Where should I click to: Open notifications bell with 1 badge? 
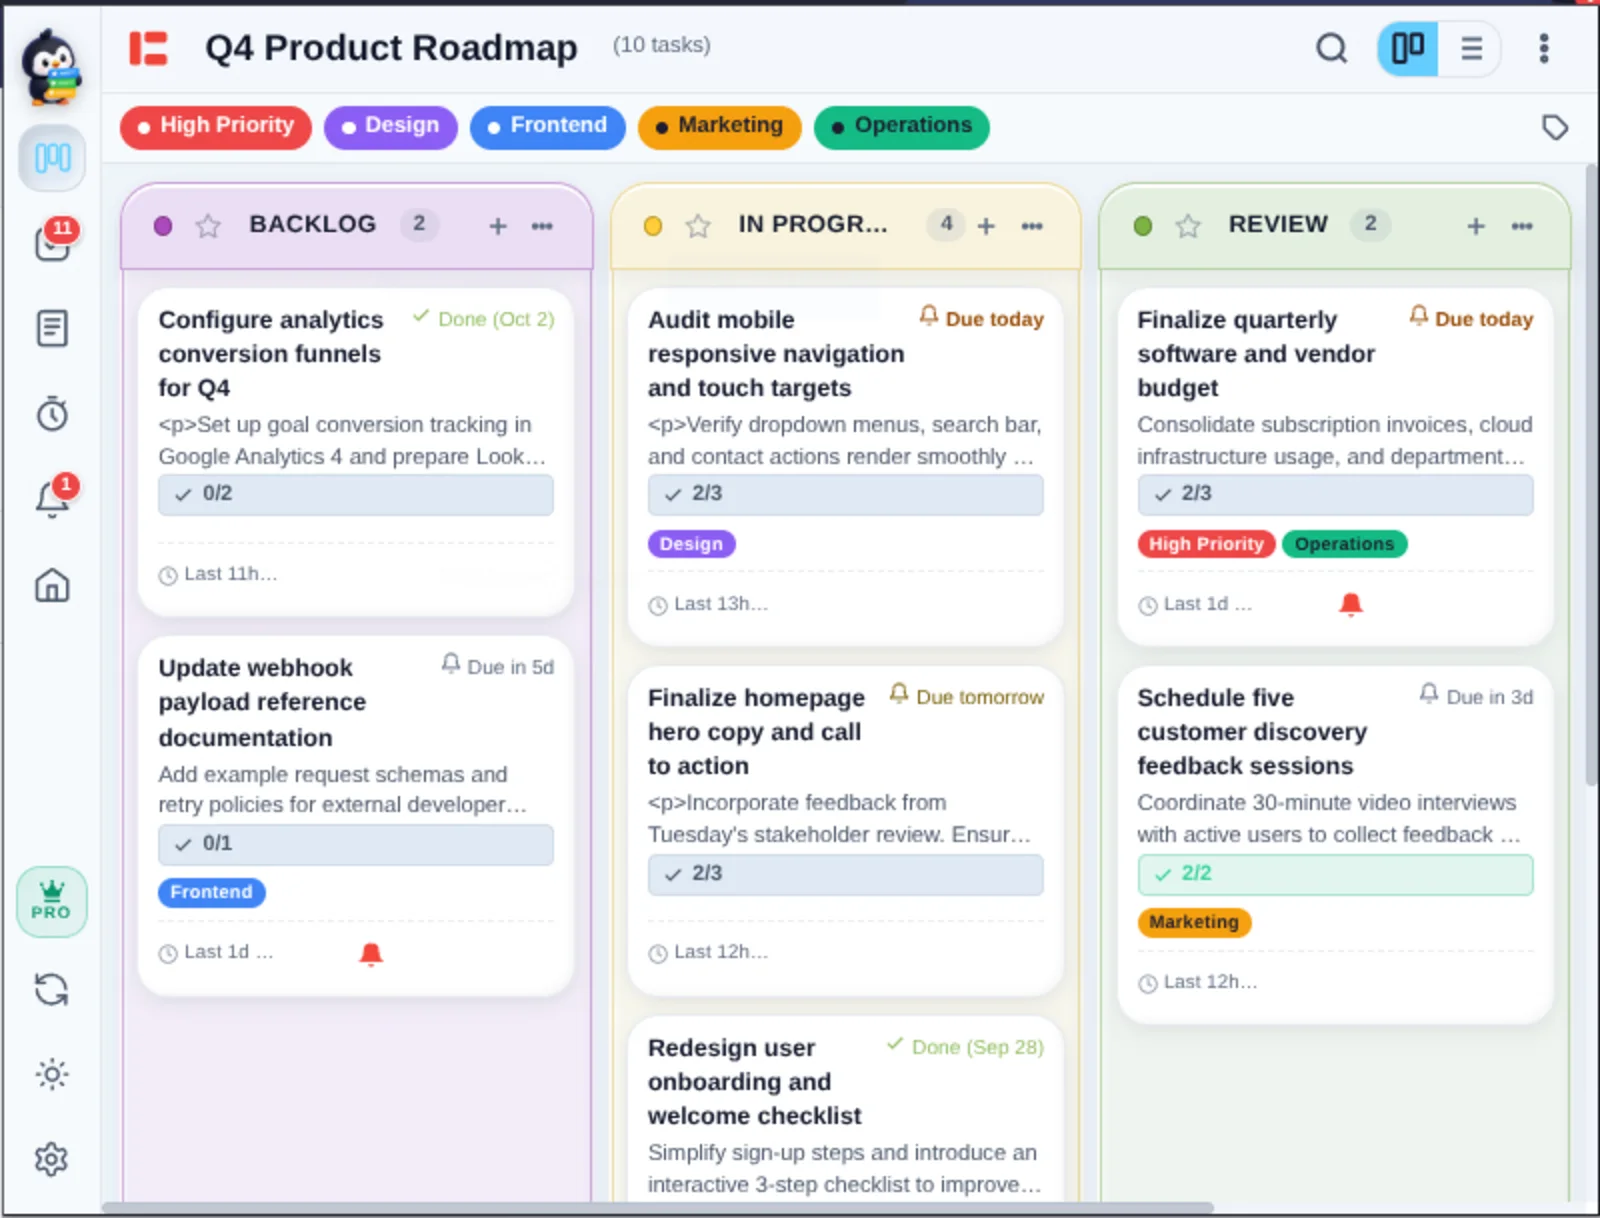pyautogui.click(x=53, y=497)
